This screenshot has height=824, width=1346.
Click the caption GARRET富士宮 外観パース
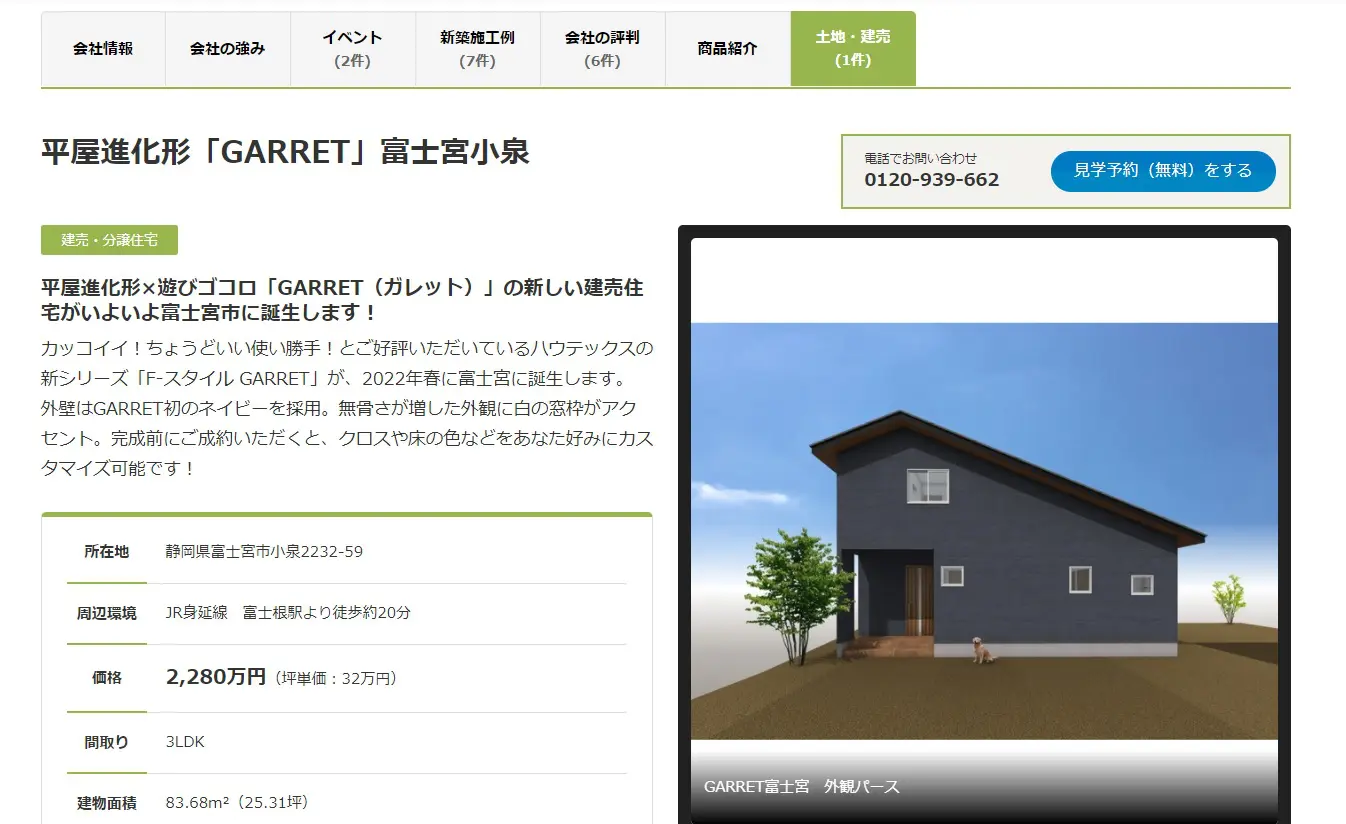(x=801, y=787)
